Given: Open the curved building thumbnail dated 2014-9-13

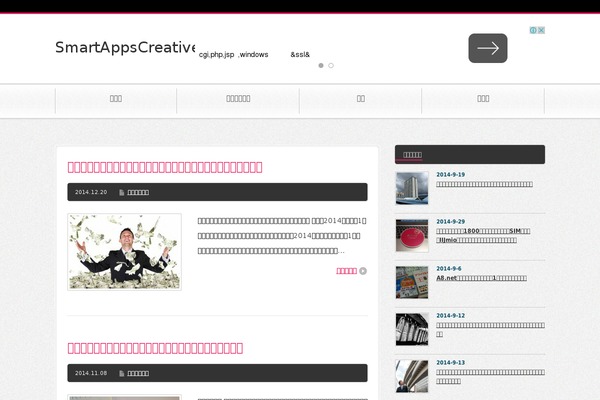Looking at the screenshot, I should tap(412, 377).
